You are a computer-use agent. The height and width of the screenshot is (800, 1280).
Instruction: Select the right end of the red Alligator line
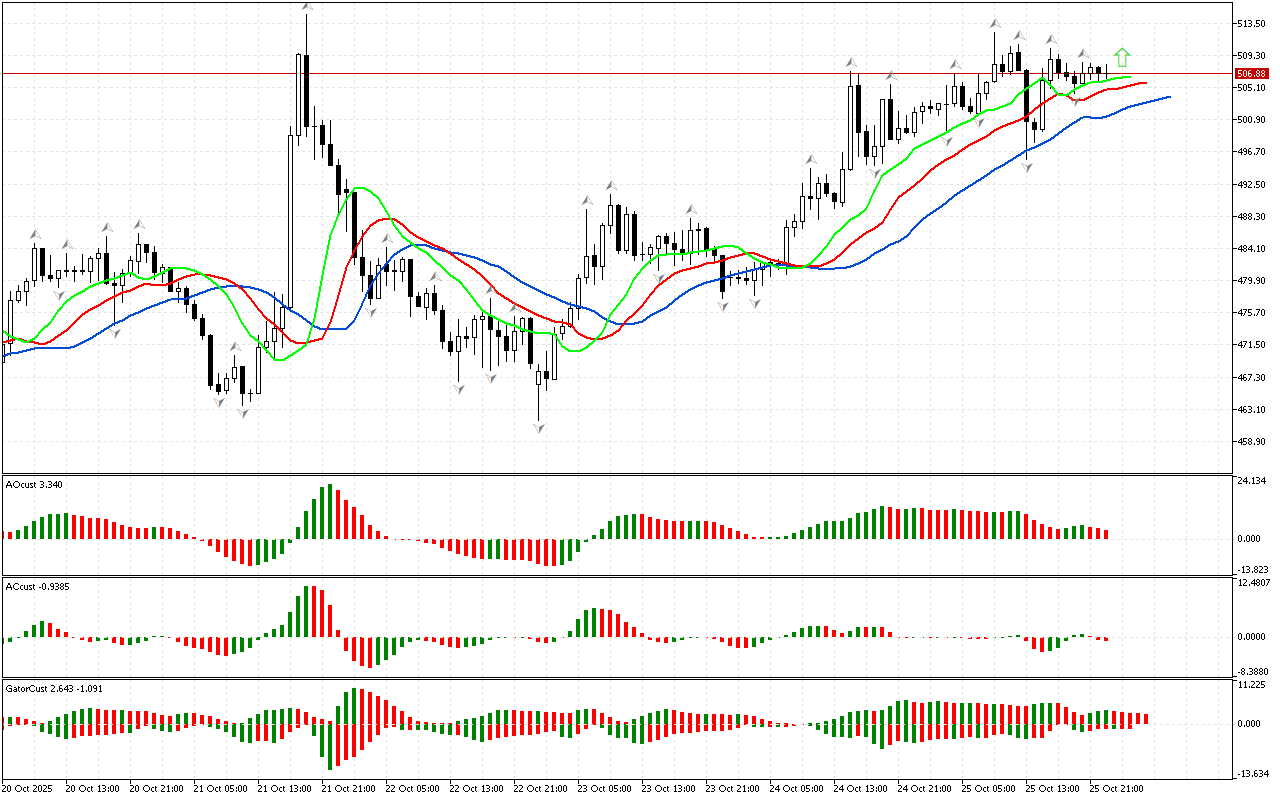pos(1144,83)
